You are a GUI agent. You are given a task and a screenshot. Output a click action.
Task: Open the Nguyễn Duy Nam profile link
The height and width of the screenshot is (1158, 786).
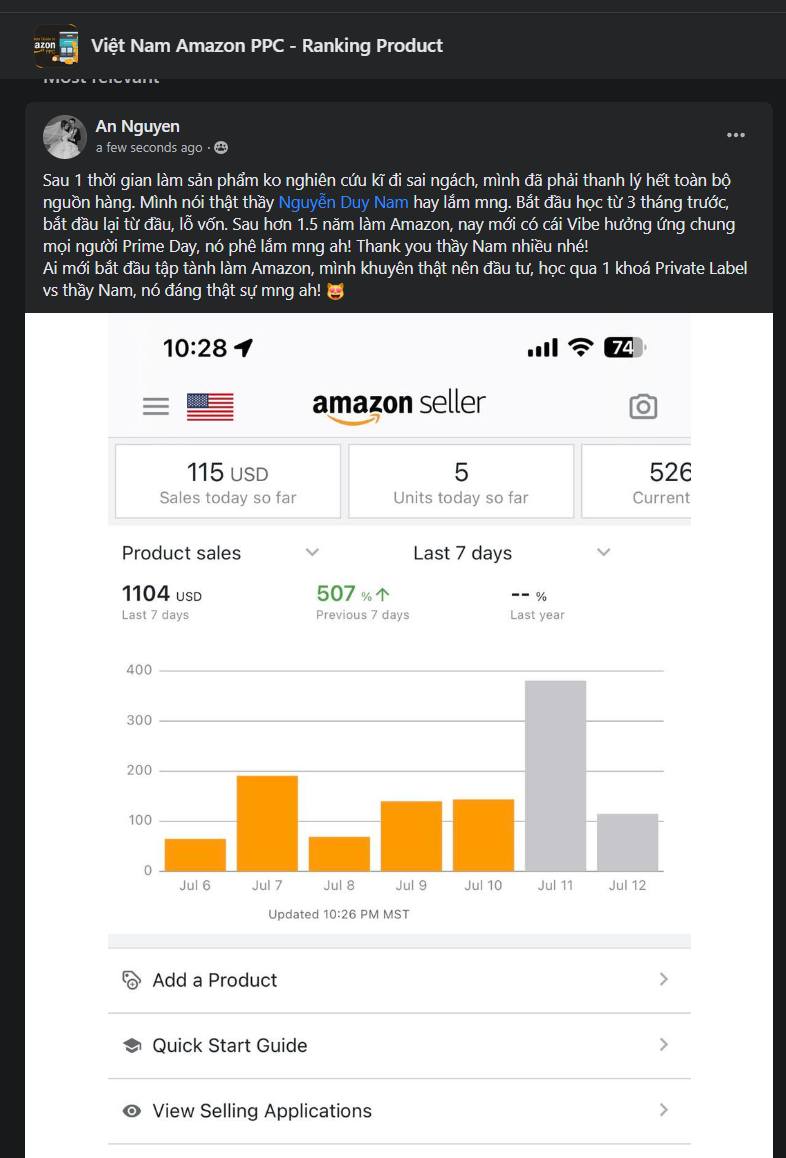point(343,202)
